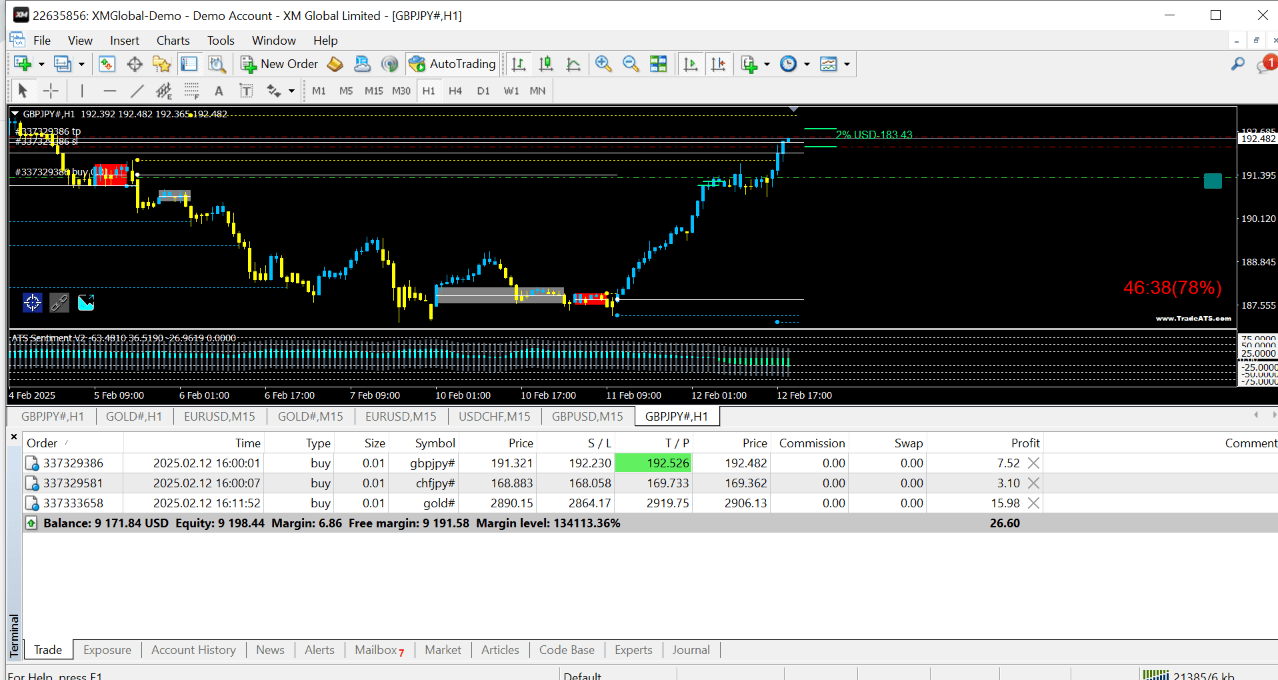Viewport: 1278px width, 680px height.
Task: Toggle the AutoTrading button
Action: tap(452, 64)
